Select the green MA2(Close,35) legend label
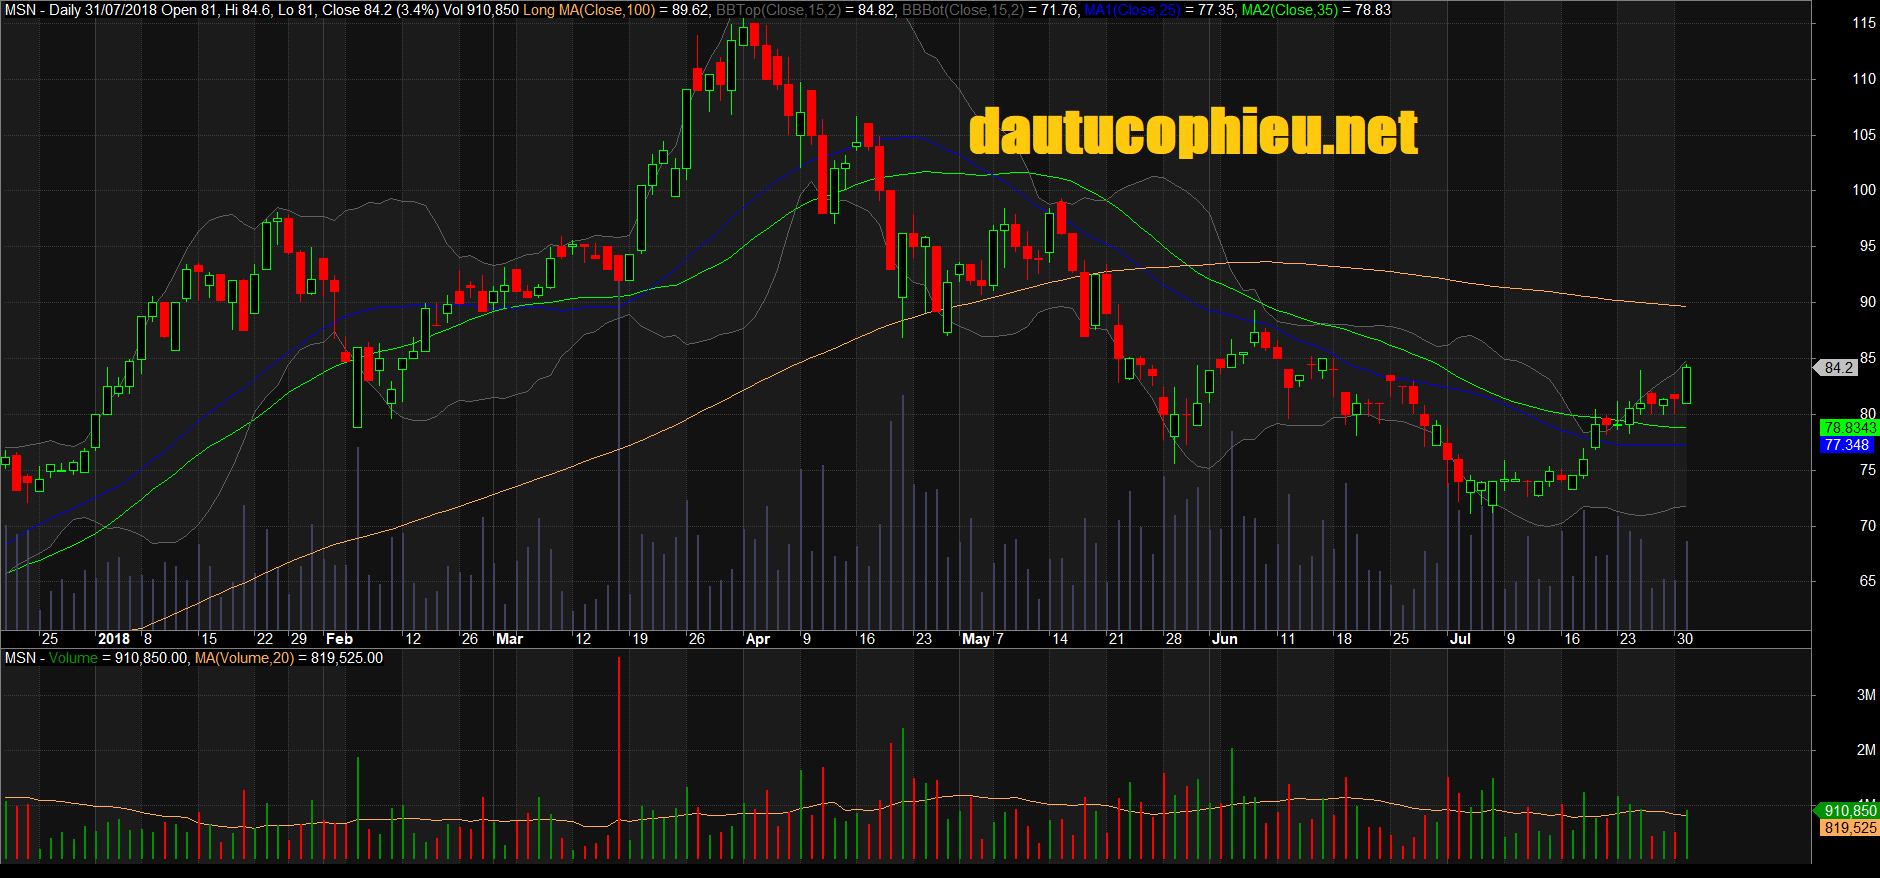Screen dimensions: 1880x878 pyautogui.click(x=1289, y=10)
